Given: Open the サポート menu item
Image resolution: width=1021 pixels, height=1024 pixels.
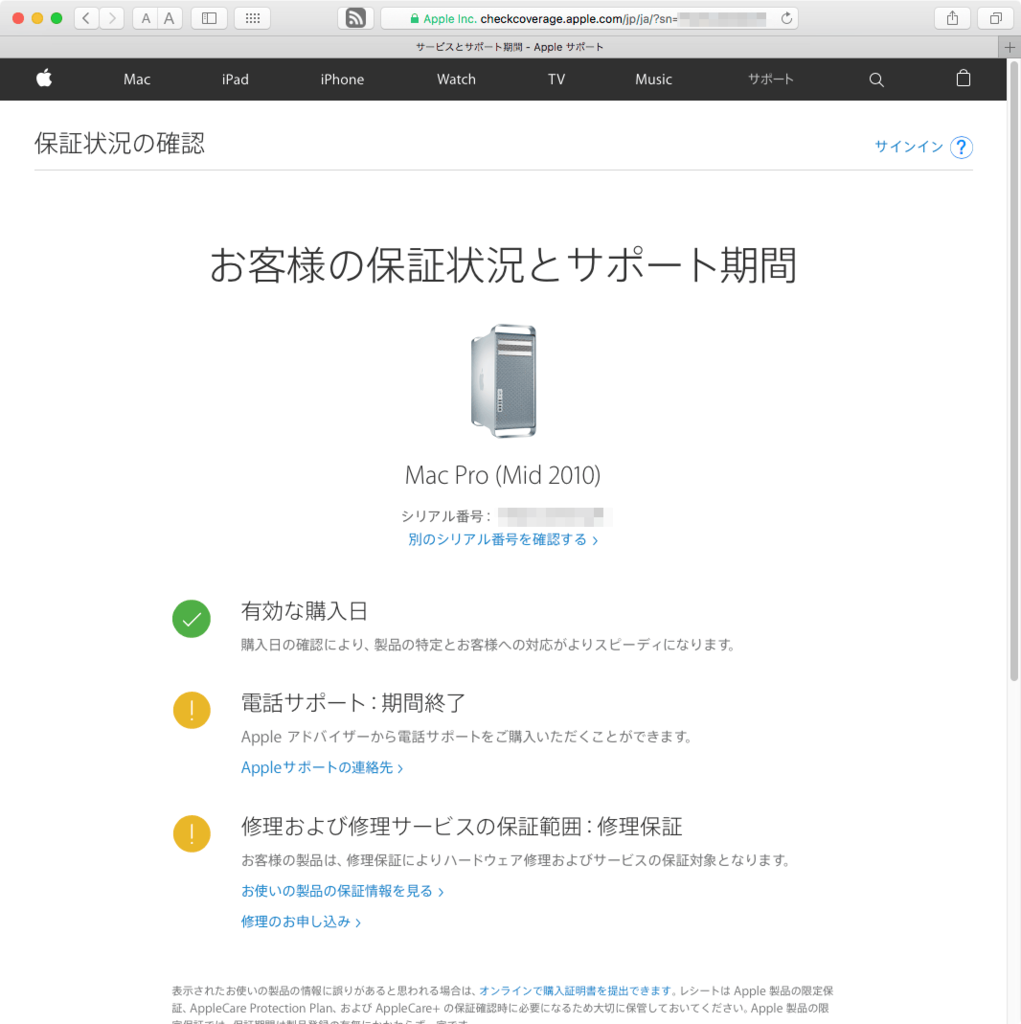Looking at the screenshot, I should 771,79.
